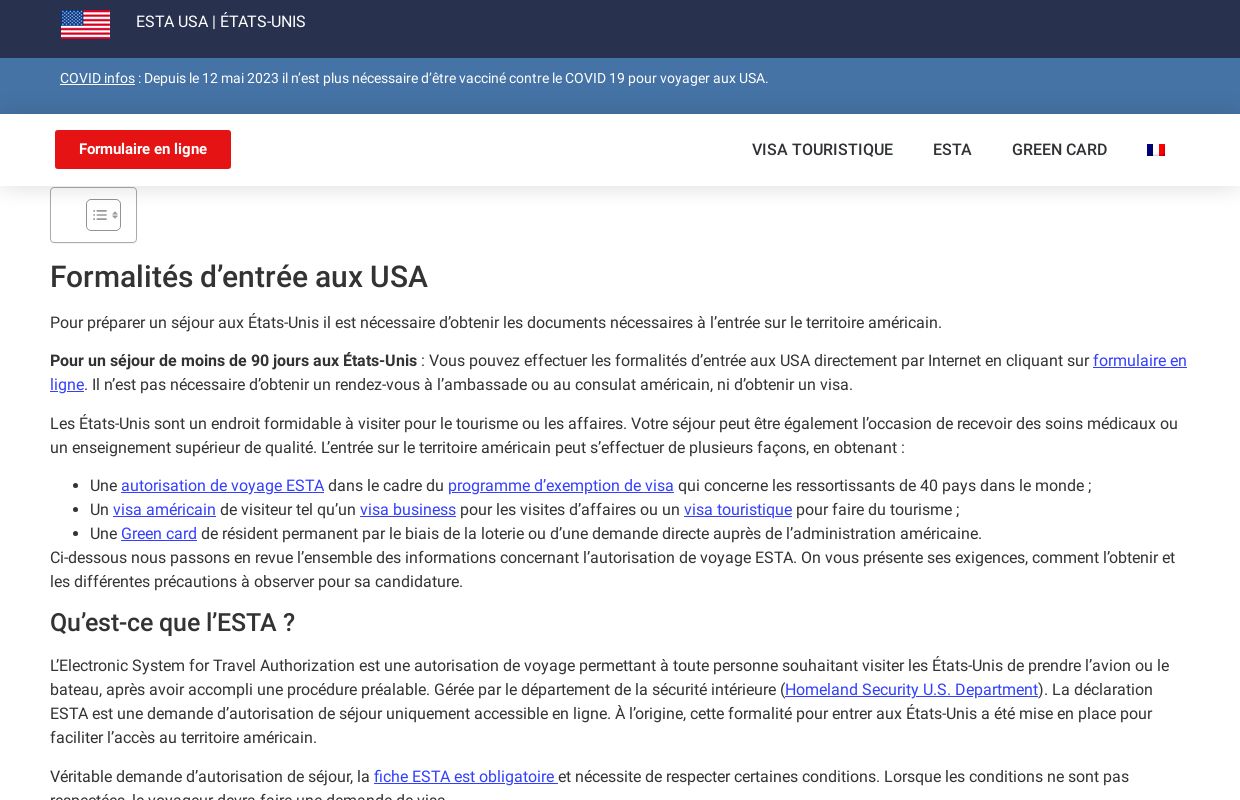Select the ESTA navigation entry
This screenshot has width=1240, height=800.
pyautogui.click(x=952, y=150)
